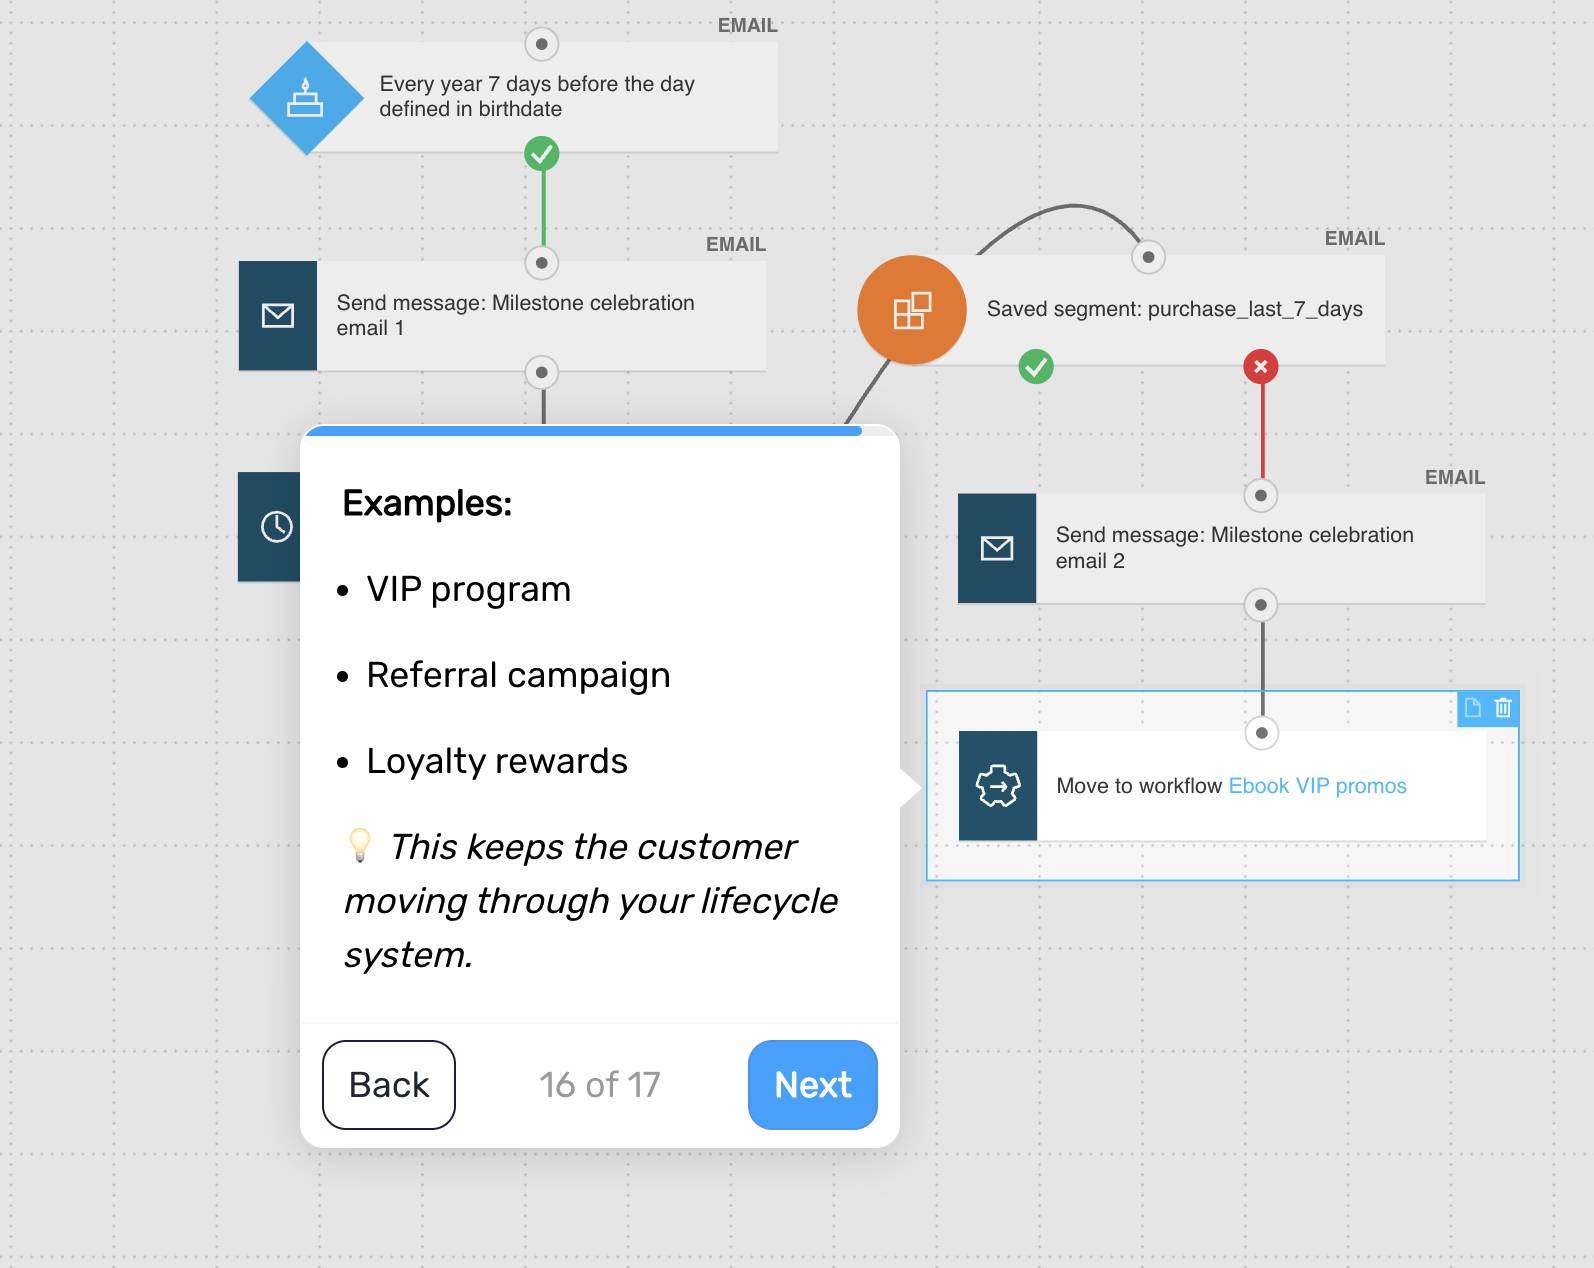Click the Move to workflow gear icon
The height and width of the screenshot is (1268, 1594).
pos(998,786)
